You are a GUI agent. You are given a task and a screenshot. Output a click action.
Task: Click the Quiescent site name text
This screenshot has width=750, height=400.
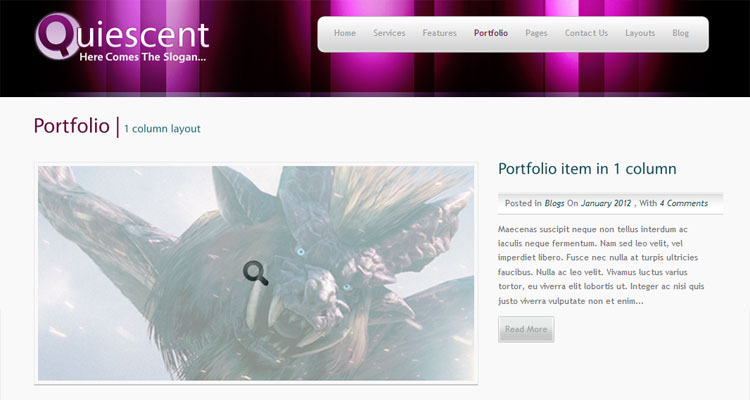point(122,34)
